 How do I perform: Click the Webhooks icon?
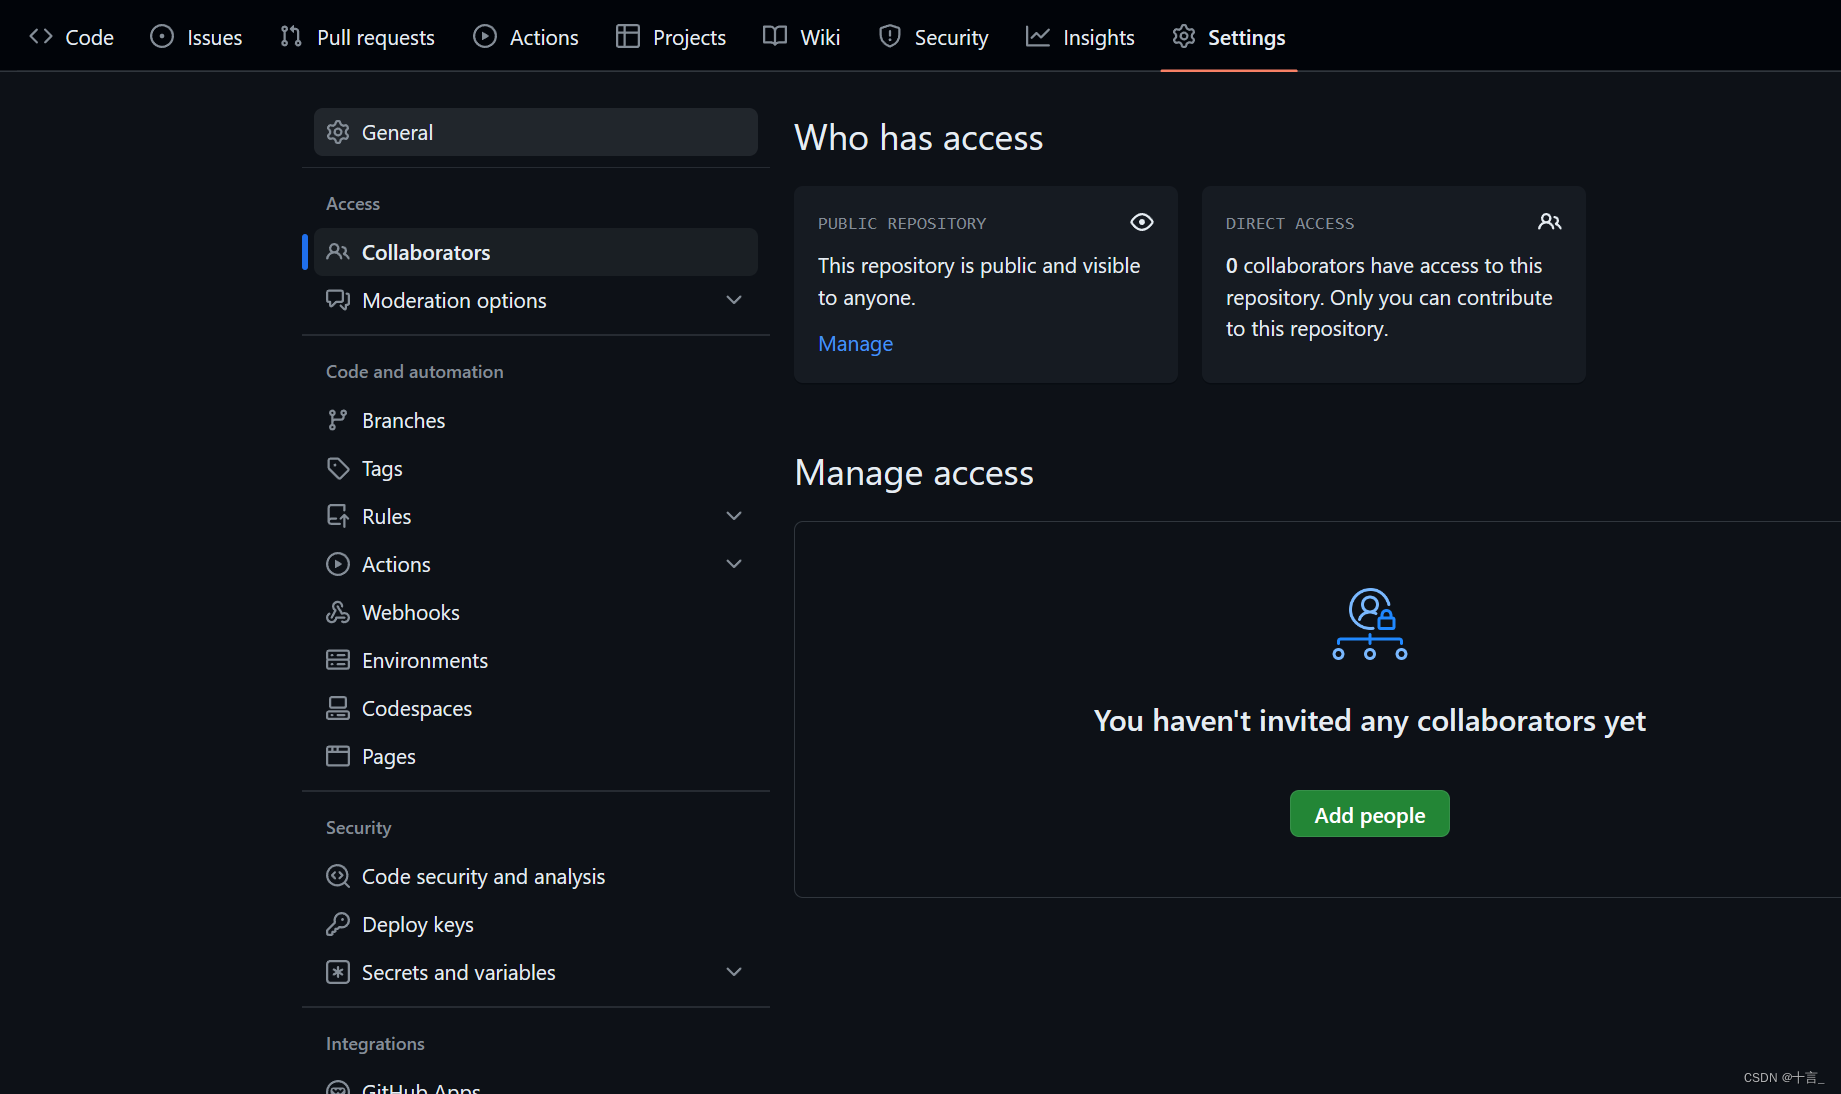pyautogui.click(x=338, y=612)
